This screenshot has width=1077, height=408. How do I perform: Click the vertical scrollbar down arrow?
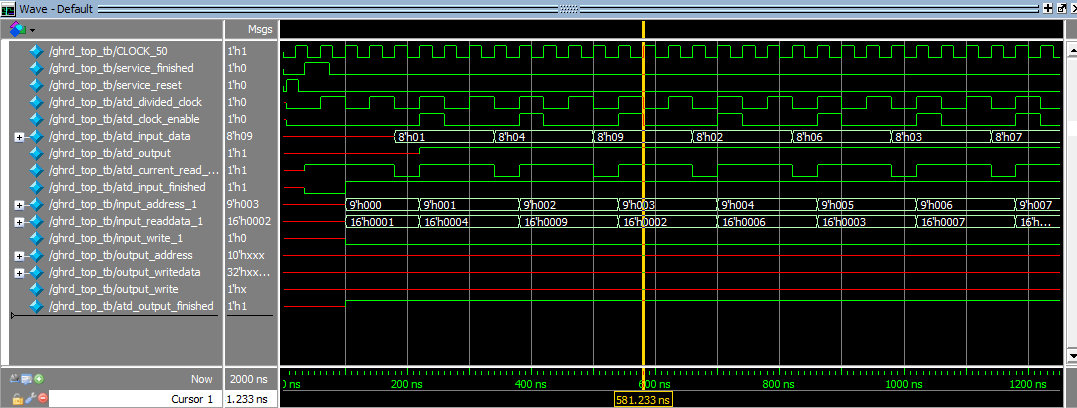click(x=1071, y=356)
